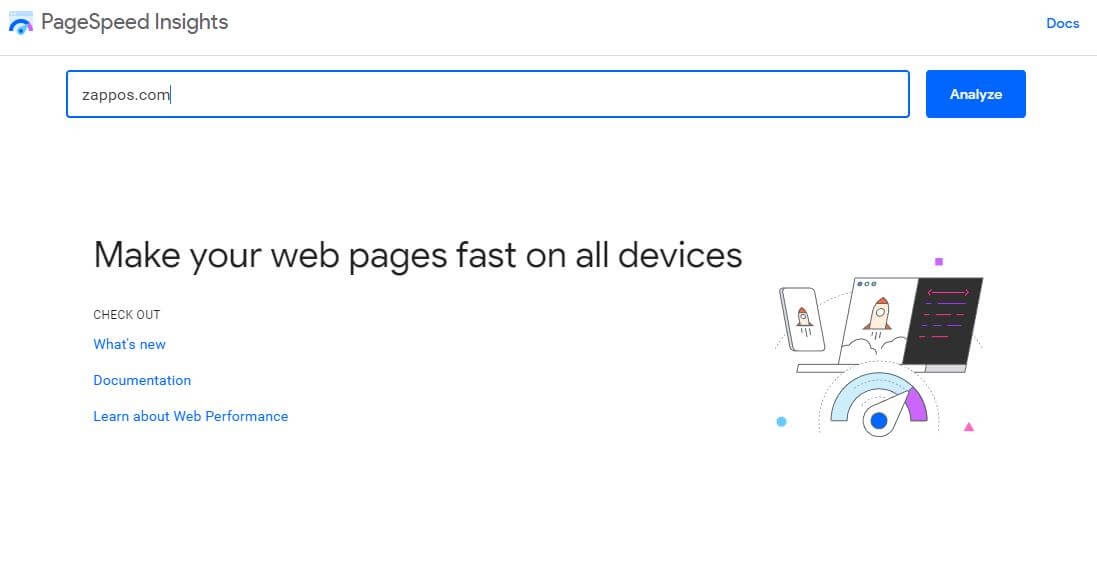Click the dark code panel illustration
This screenshot has height=572, width=1097.
pyautogui.click(x=944, y=320)
